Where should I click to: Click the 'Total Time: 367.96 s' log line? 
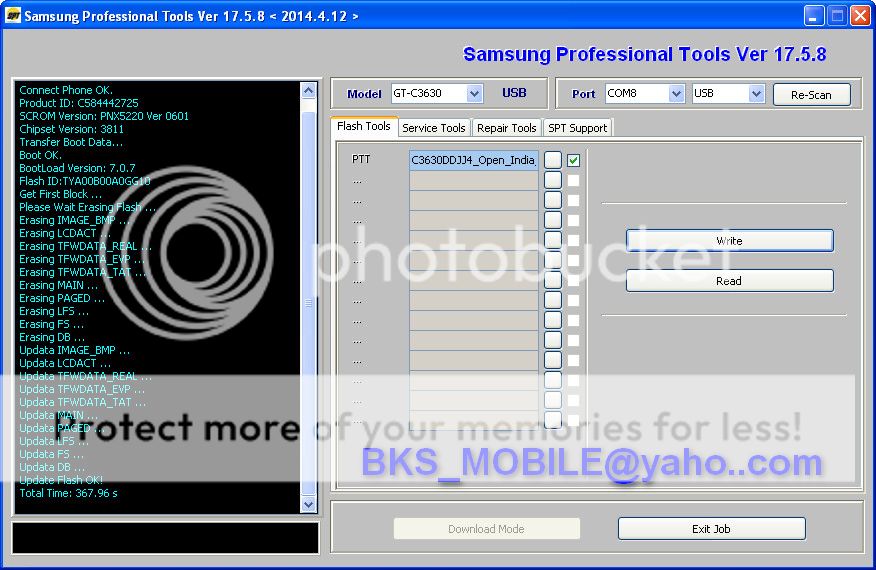(69, 493)
